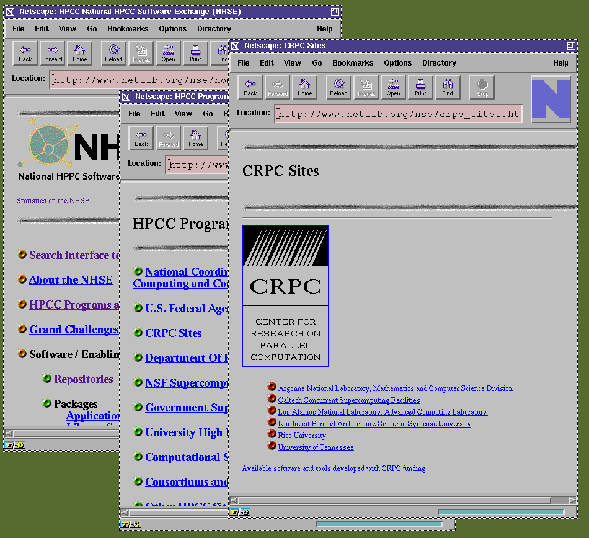
Task: Click Repositories link in NHSE window
Action: pos(83,379)
